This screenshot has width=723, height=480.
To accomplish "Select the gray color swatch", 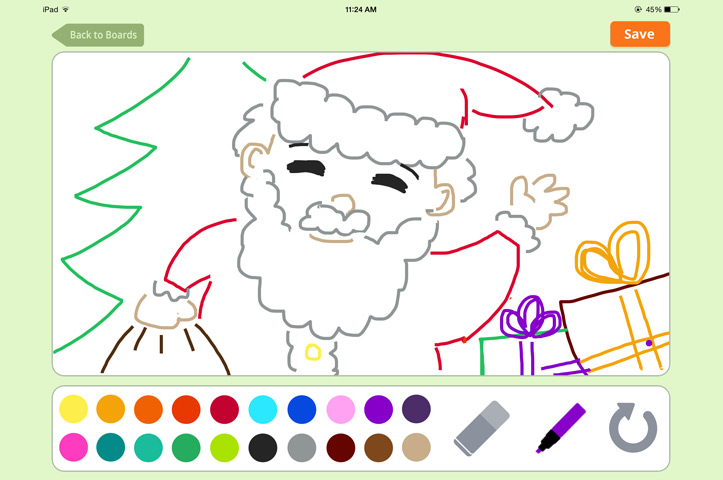I will pyautogui.click(x=302, y=447).
